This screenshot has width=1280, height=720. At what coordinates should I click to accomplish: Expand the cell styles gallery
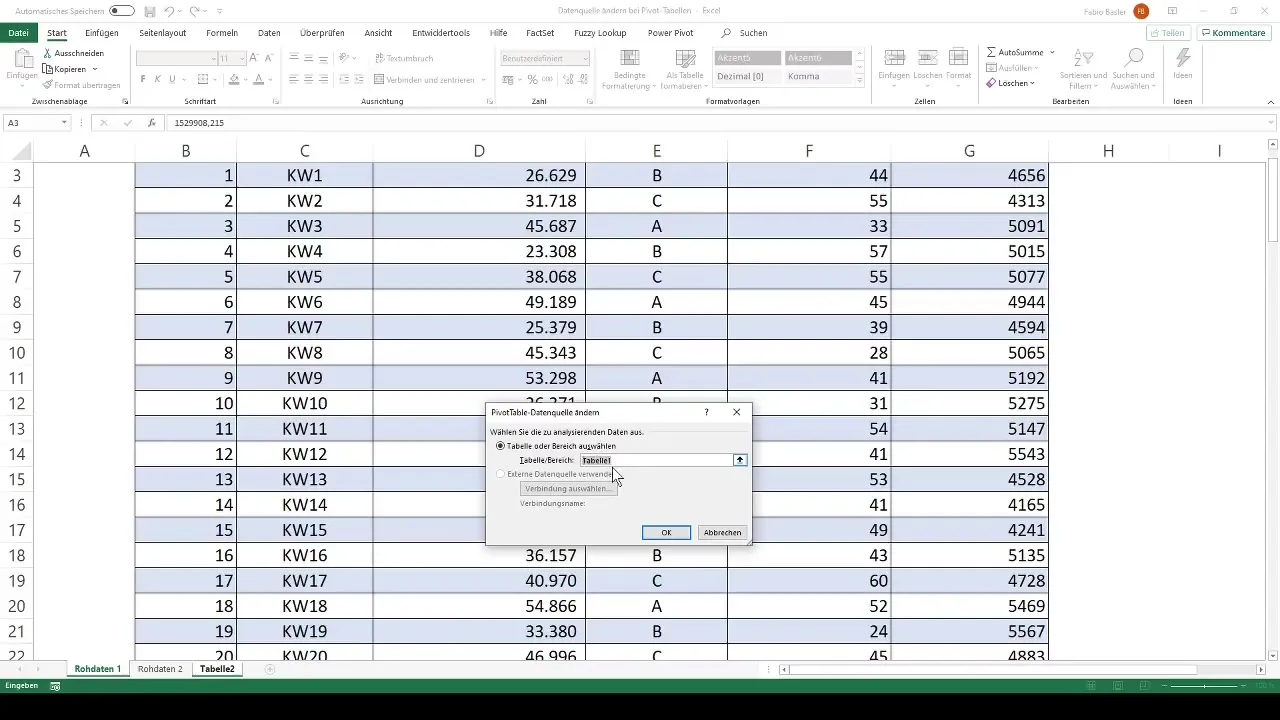(x=860, y=81)
